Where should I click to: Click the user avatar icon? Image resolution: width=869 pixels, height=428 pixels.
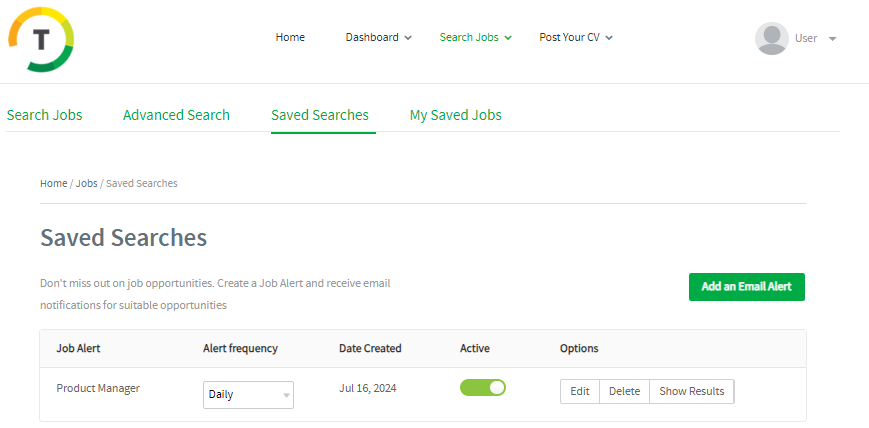(771, 38)
